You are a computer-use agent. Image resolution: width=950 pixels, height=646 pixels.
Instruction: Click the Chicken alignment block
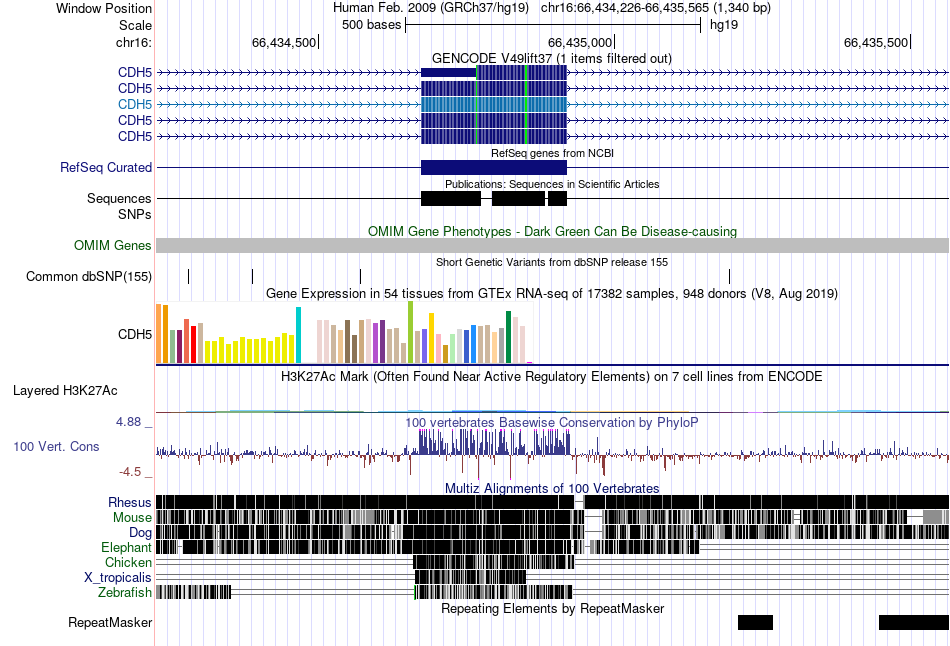pos(493,562)
